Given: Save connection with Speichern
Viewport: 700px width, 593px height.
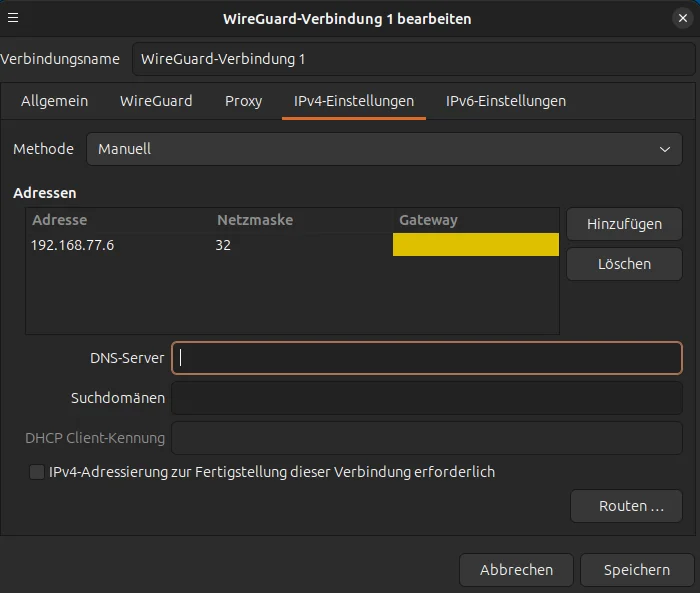Looking at the screenshot, I should [x=637, y=570].
